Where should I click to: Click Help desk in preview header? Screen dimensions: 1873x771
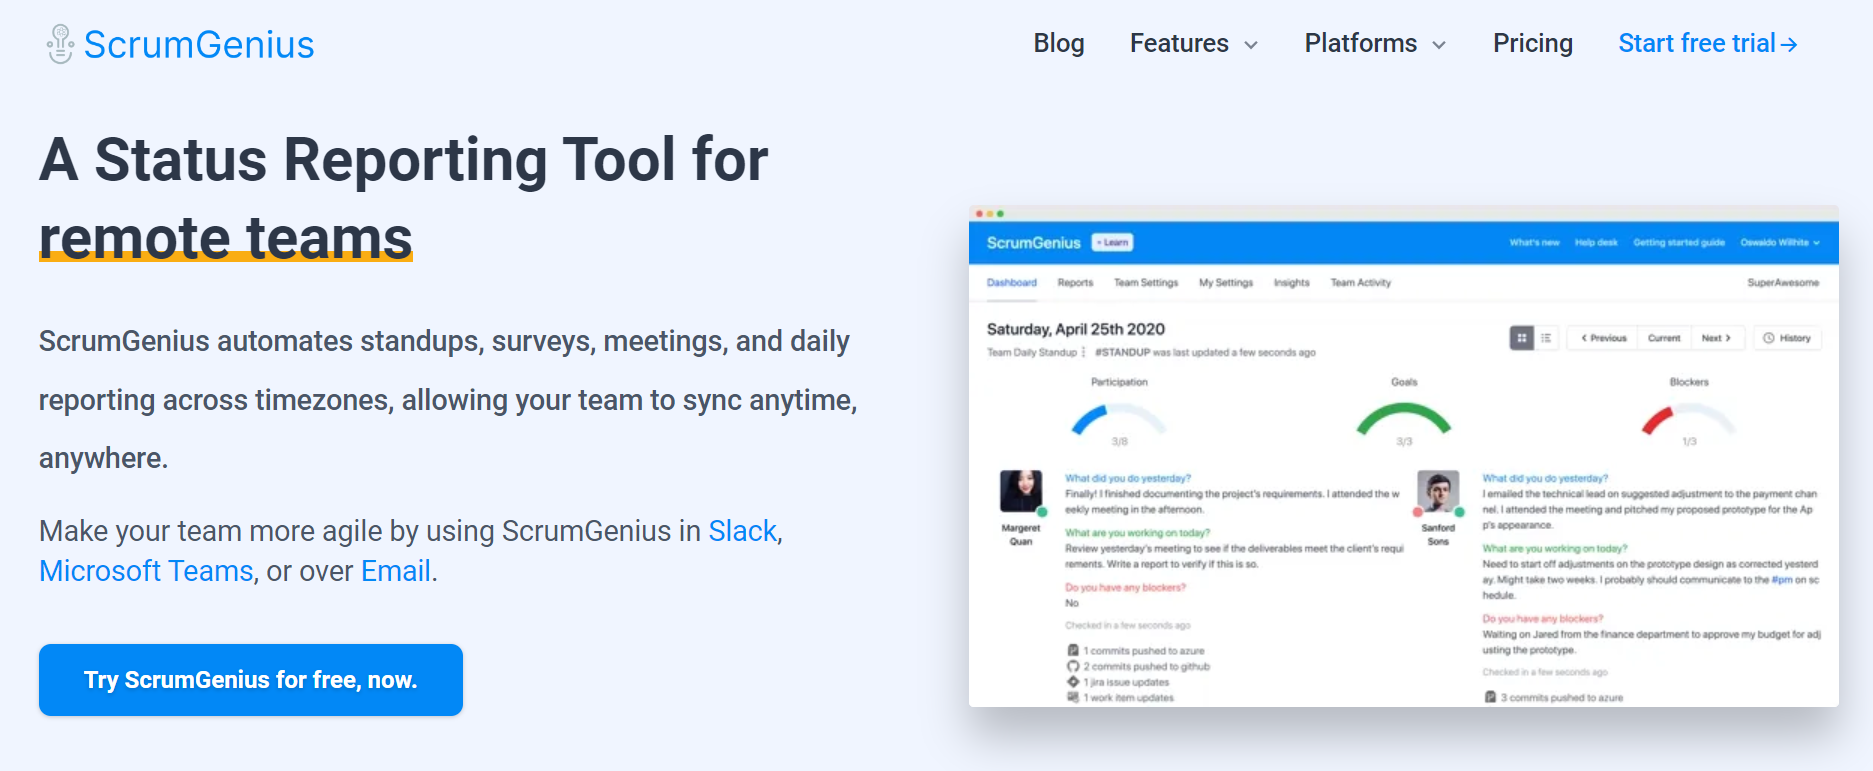coord(1596,242)
